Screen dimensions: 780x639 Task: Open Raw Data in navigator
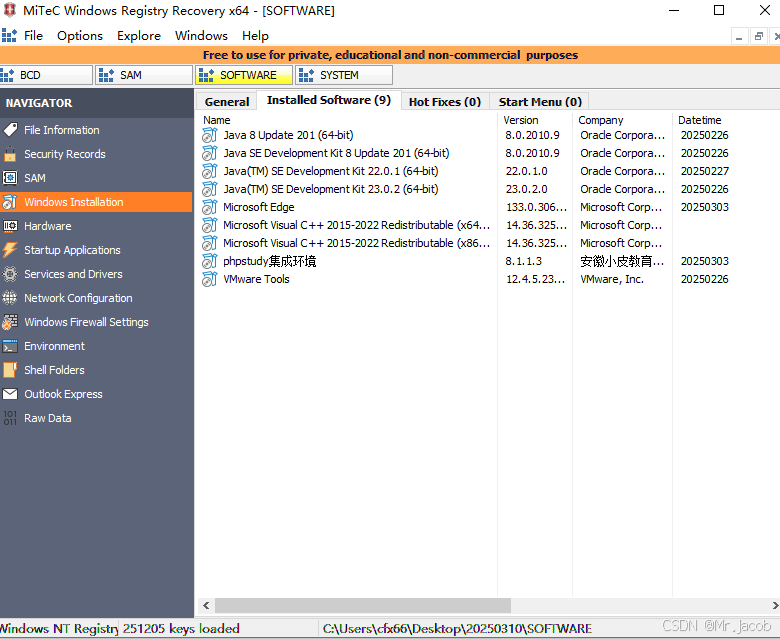pos(97,418)
